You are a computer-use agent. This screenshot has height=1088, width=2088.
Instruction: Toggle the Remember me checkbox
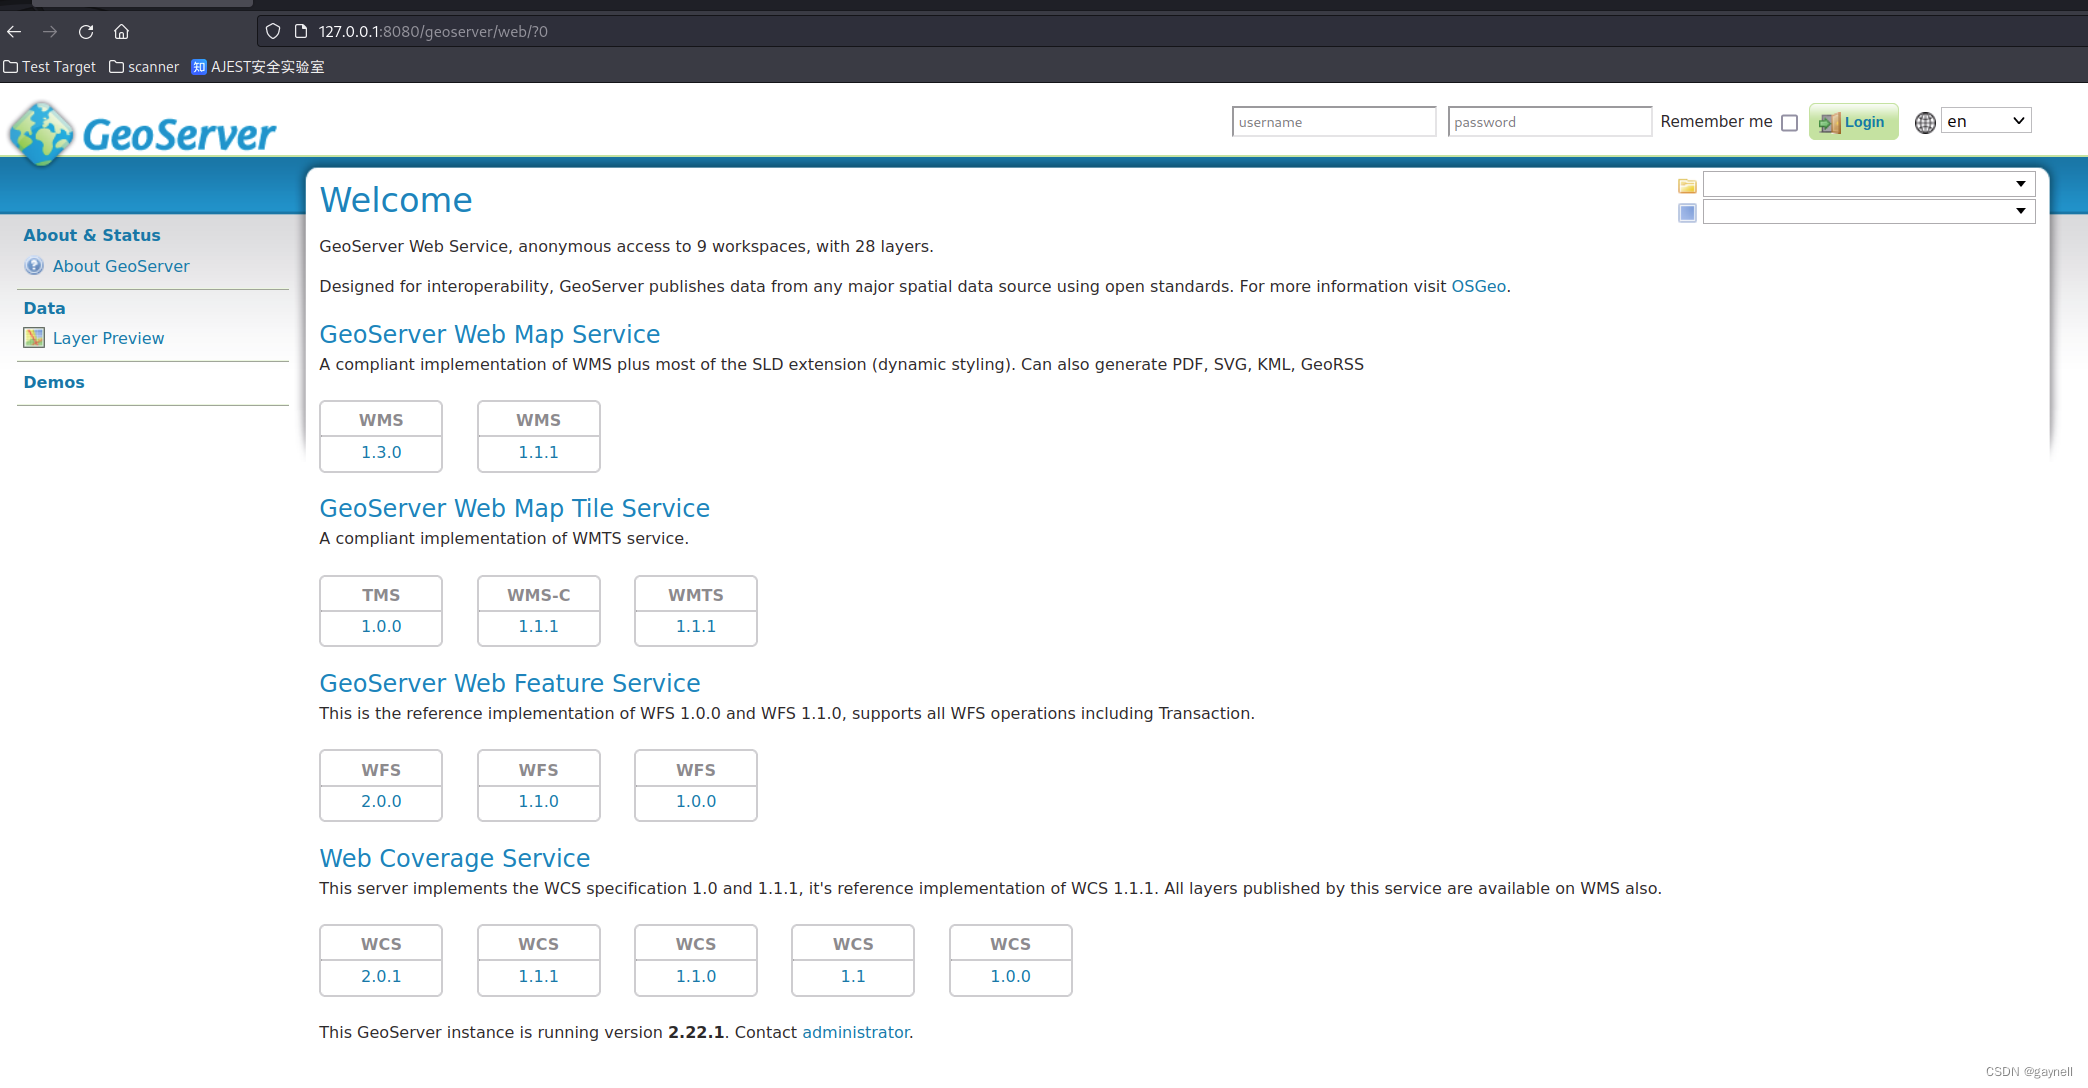(1789, 123)
